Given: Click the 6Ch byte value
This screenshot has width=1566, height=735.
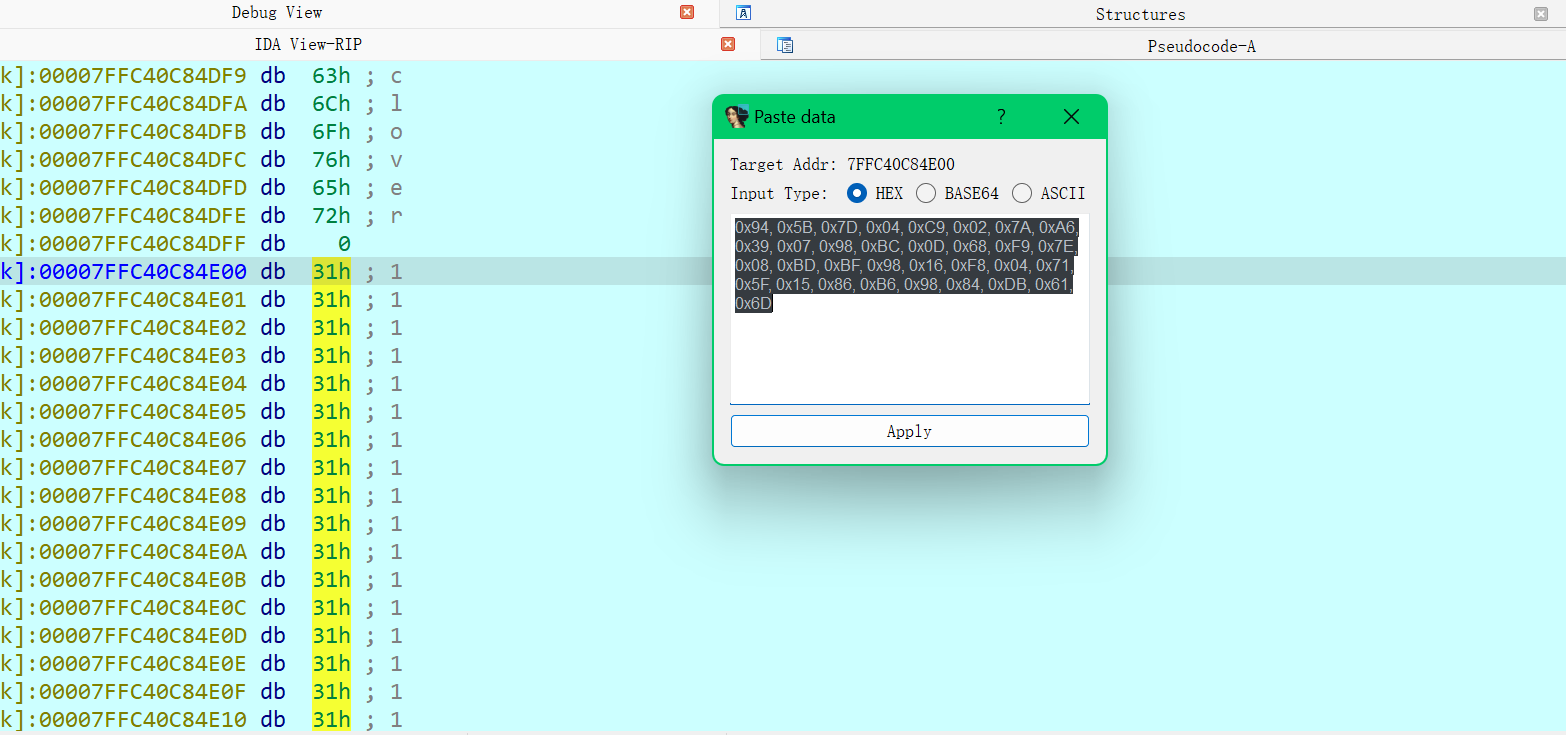Looking at the screenshot, I should [331, 103].
